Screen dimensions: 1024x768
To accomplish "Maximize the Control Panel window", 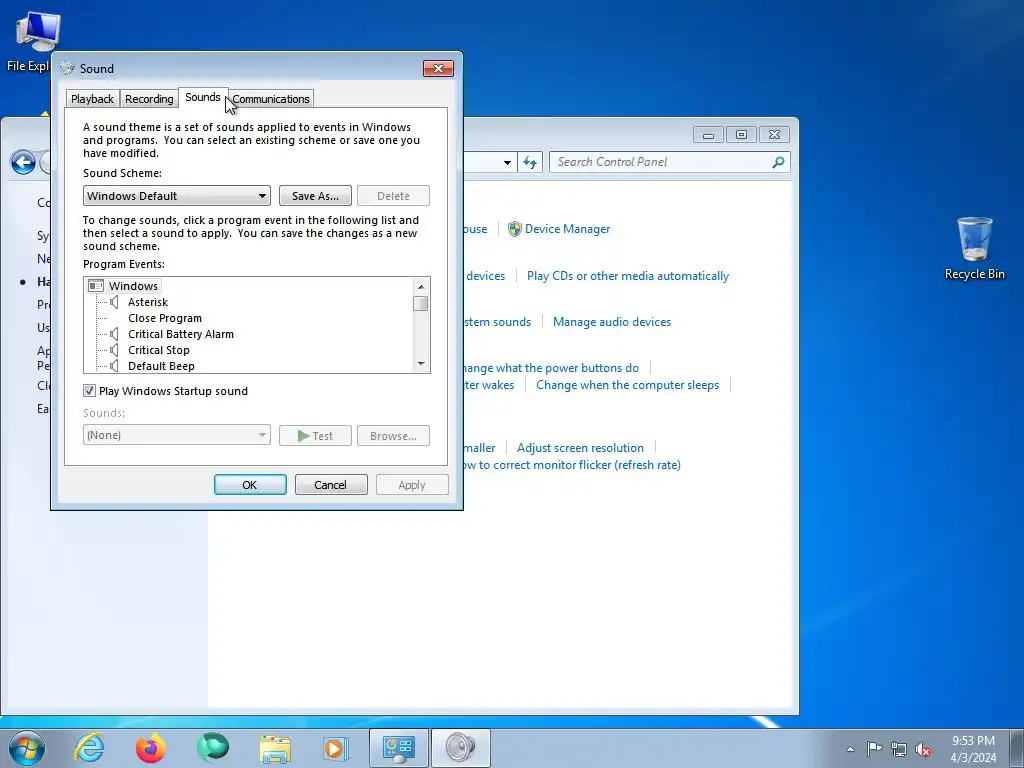I will click(x=741, y=135).
